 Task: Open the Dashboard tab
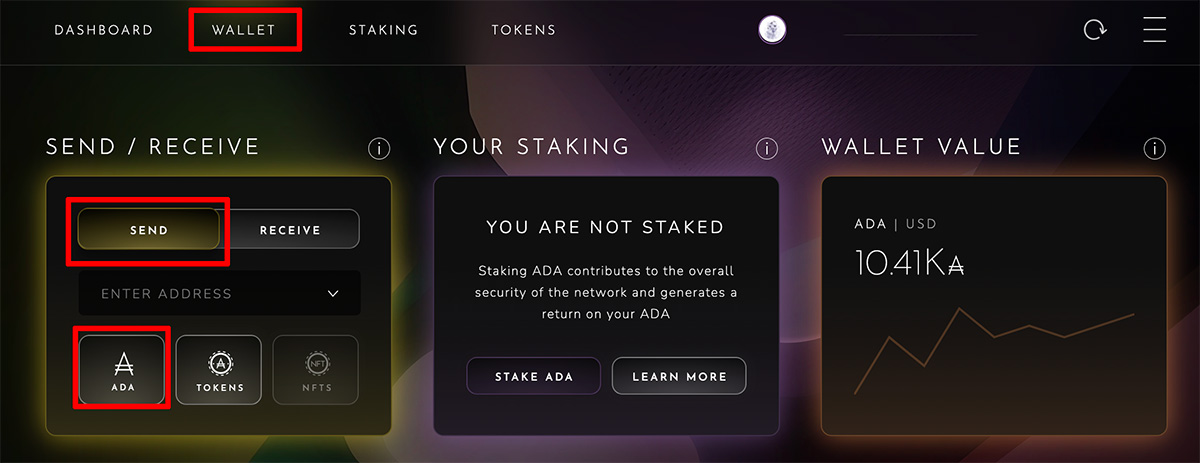104,30
